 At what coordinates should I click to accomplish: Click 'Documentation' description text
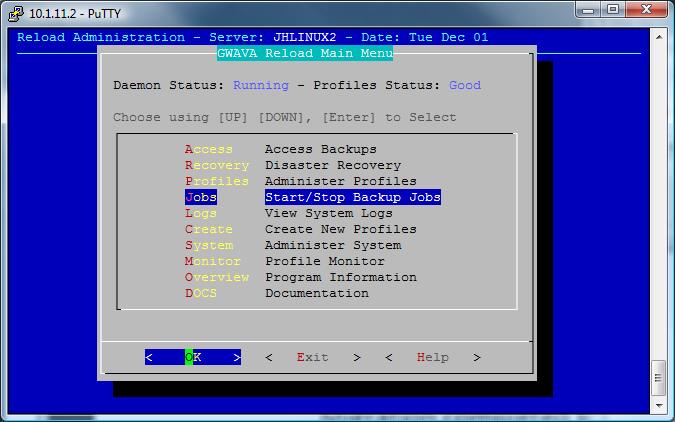(x=317, y=293)
